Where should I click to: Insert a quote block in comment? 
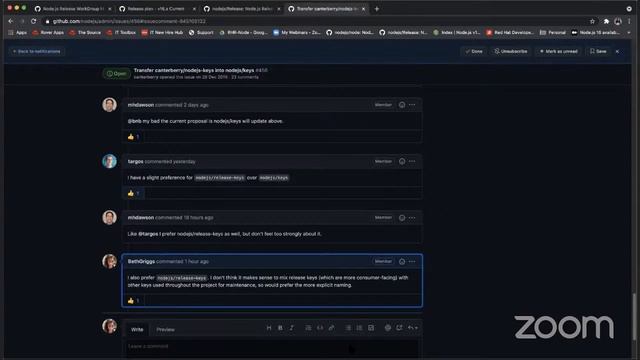click(308, 328)
